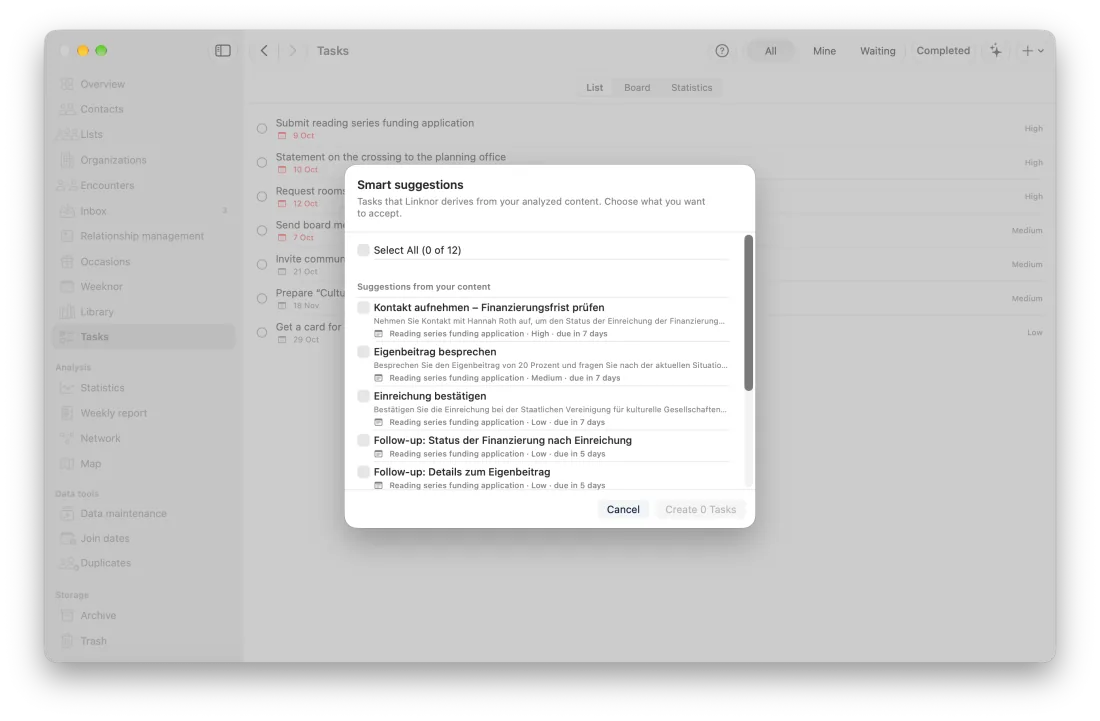1100x721 pixels.
Task: Click the Create 0 Tasks button
Action: click(x=700, y=510)
